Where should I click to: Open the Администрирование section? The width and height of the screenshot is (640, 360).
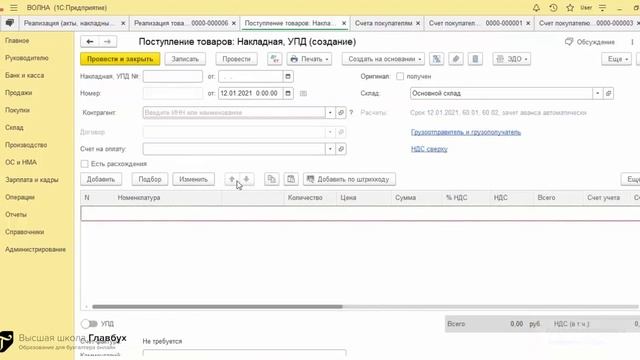tap(36, 249)
